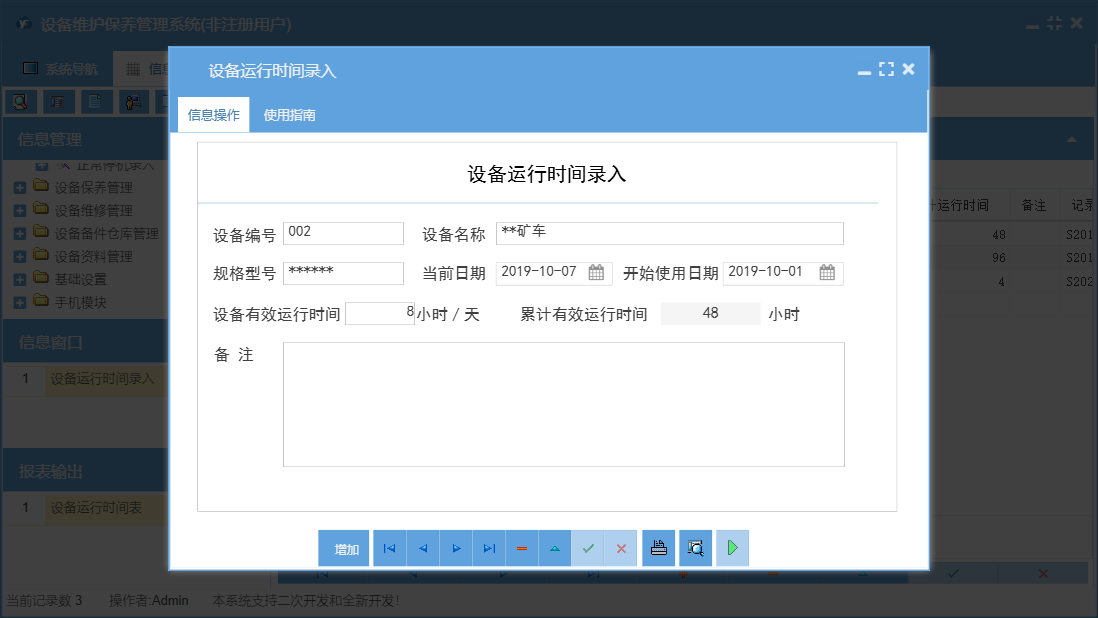Cancel entry with the red X icon
Viewport: 1098px width, 618px height.
tap(621, 548)
